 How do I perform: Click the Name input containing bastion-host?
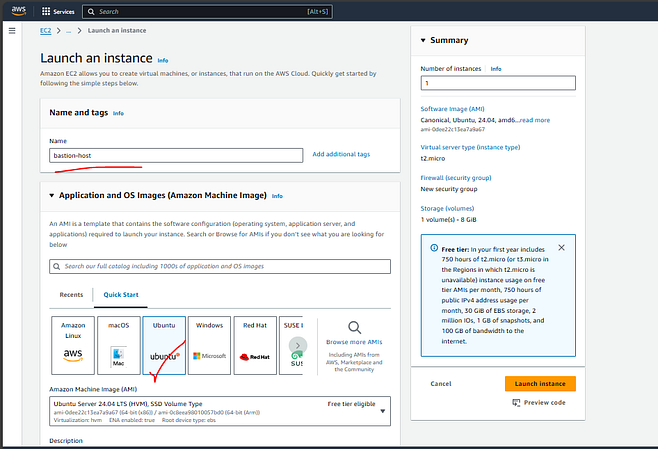click(176, 155)
